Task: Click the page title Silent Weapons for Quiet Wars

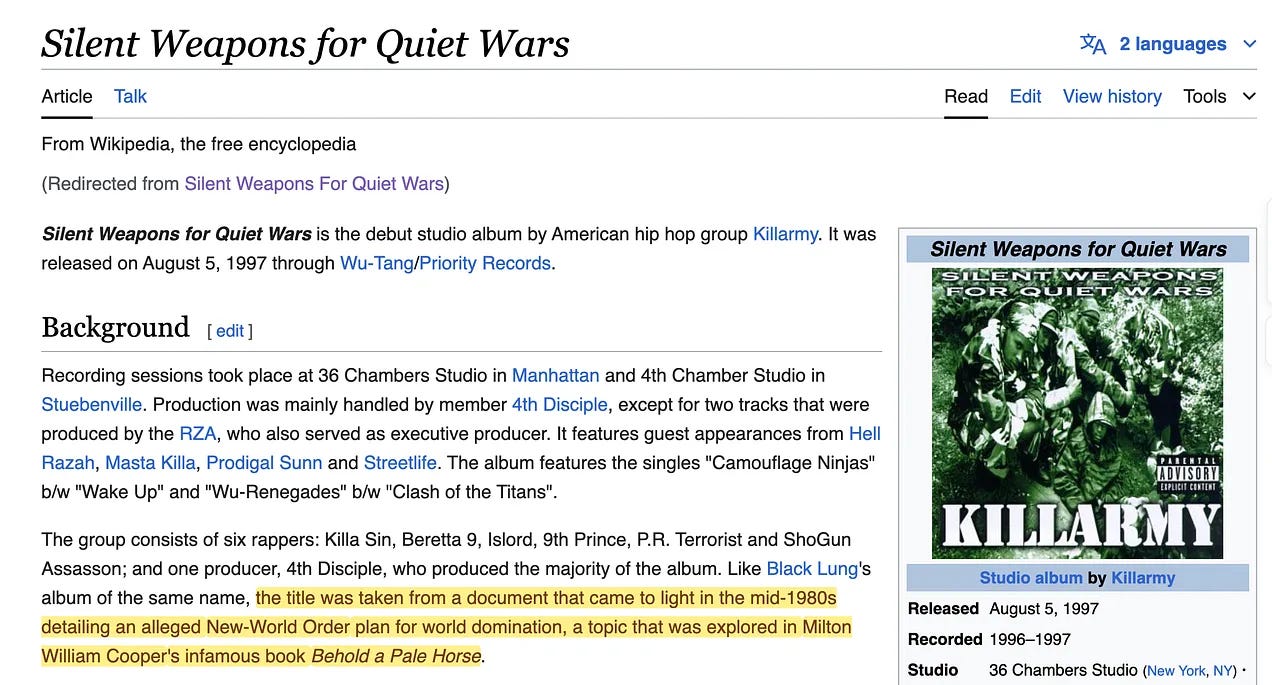Action: click(x=305, y=43)
